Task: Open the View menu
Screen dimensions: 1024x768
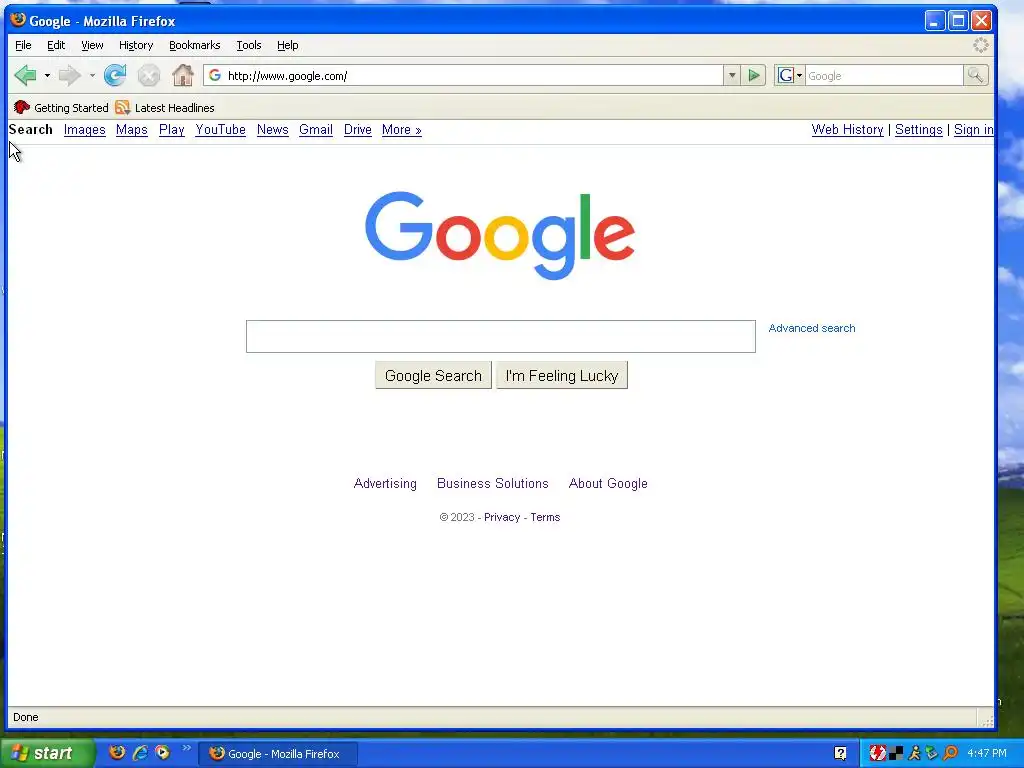Action: [x=92, y=45]
